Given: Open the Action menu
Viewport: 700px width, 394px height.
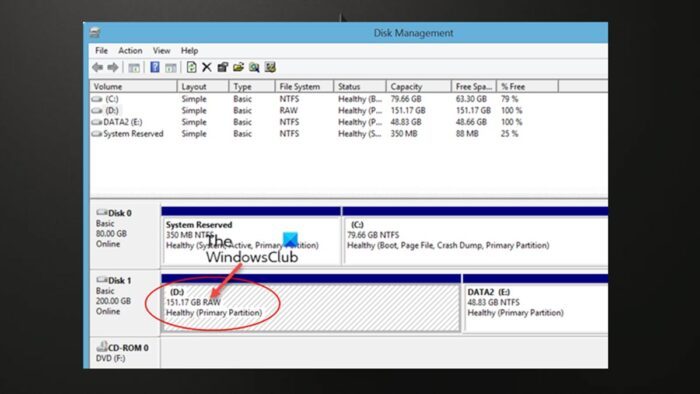Looking at the screenshot, I should point(130,51).
